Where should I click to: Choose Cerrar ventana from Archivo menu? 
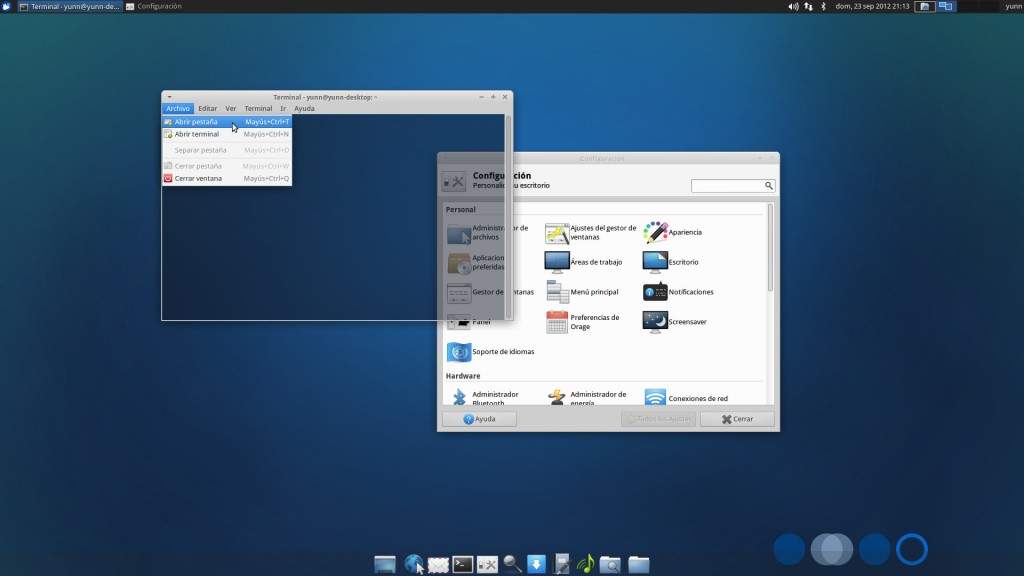coord(227,178)
